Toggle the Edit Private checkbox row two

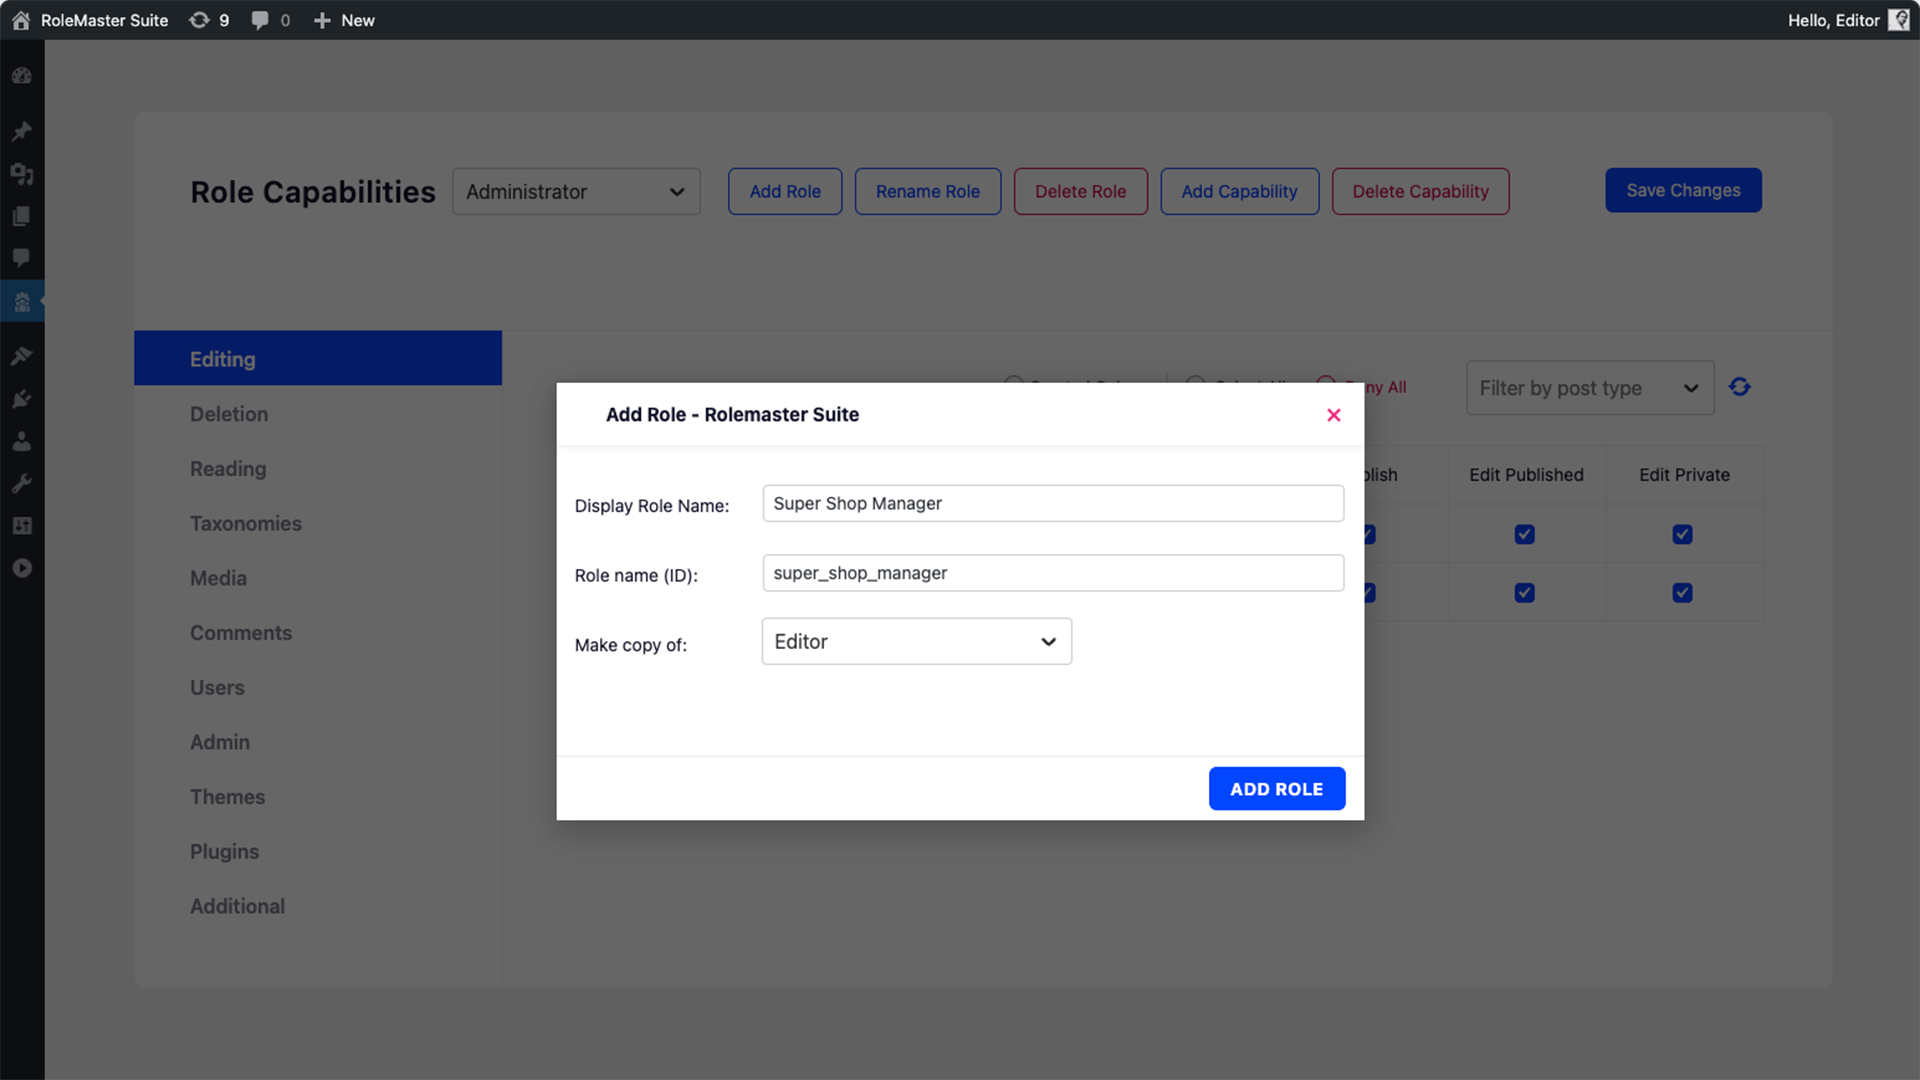coord(1683,592)
